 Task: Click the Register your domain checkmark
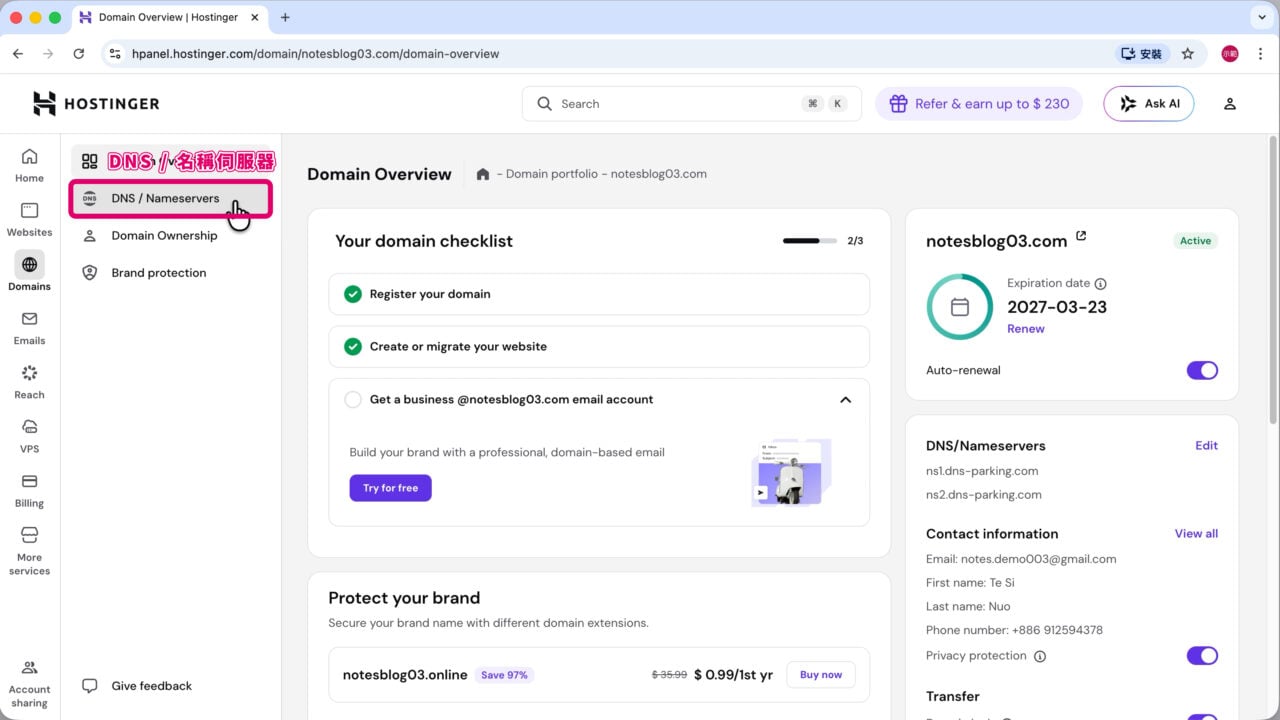[352, 294]
